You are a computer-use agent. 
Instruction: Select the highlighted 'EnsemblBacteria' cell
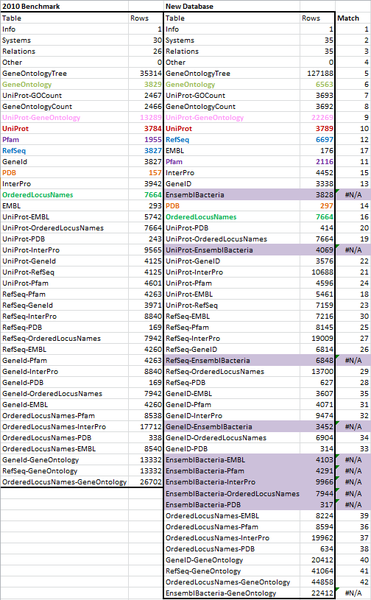[232, 195]
